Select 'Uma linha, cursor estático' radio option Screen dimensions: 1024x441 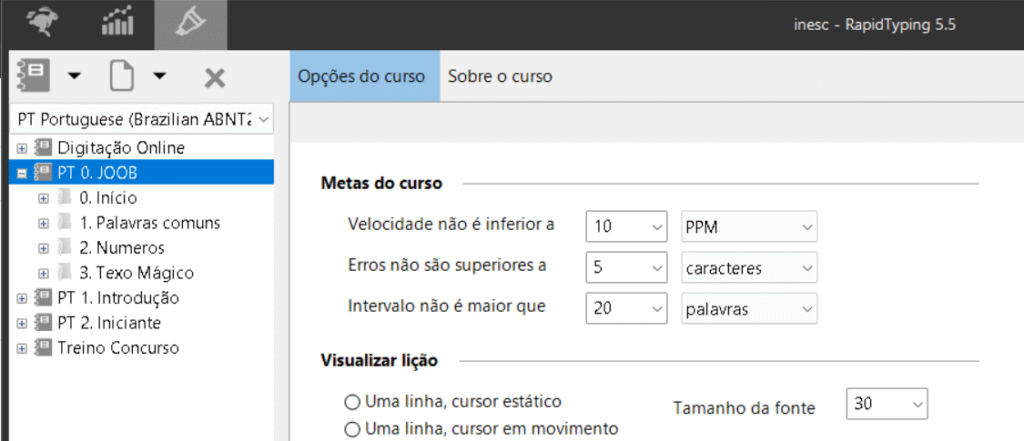351,402
